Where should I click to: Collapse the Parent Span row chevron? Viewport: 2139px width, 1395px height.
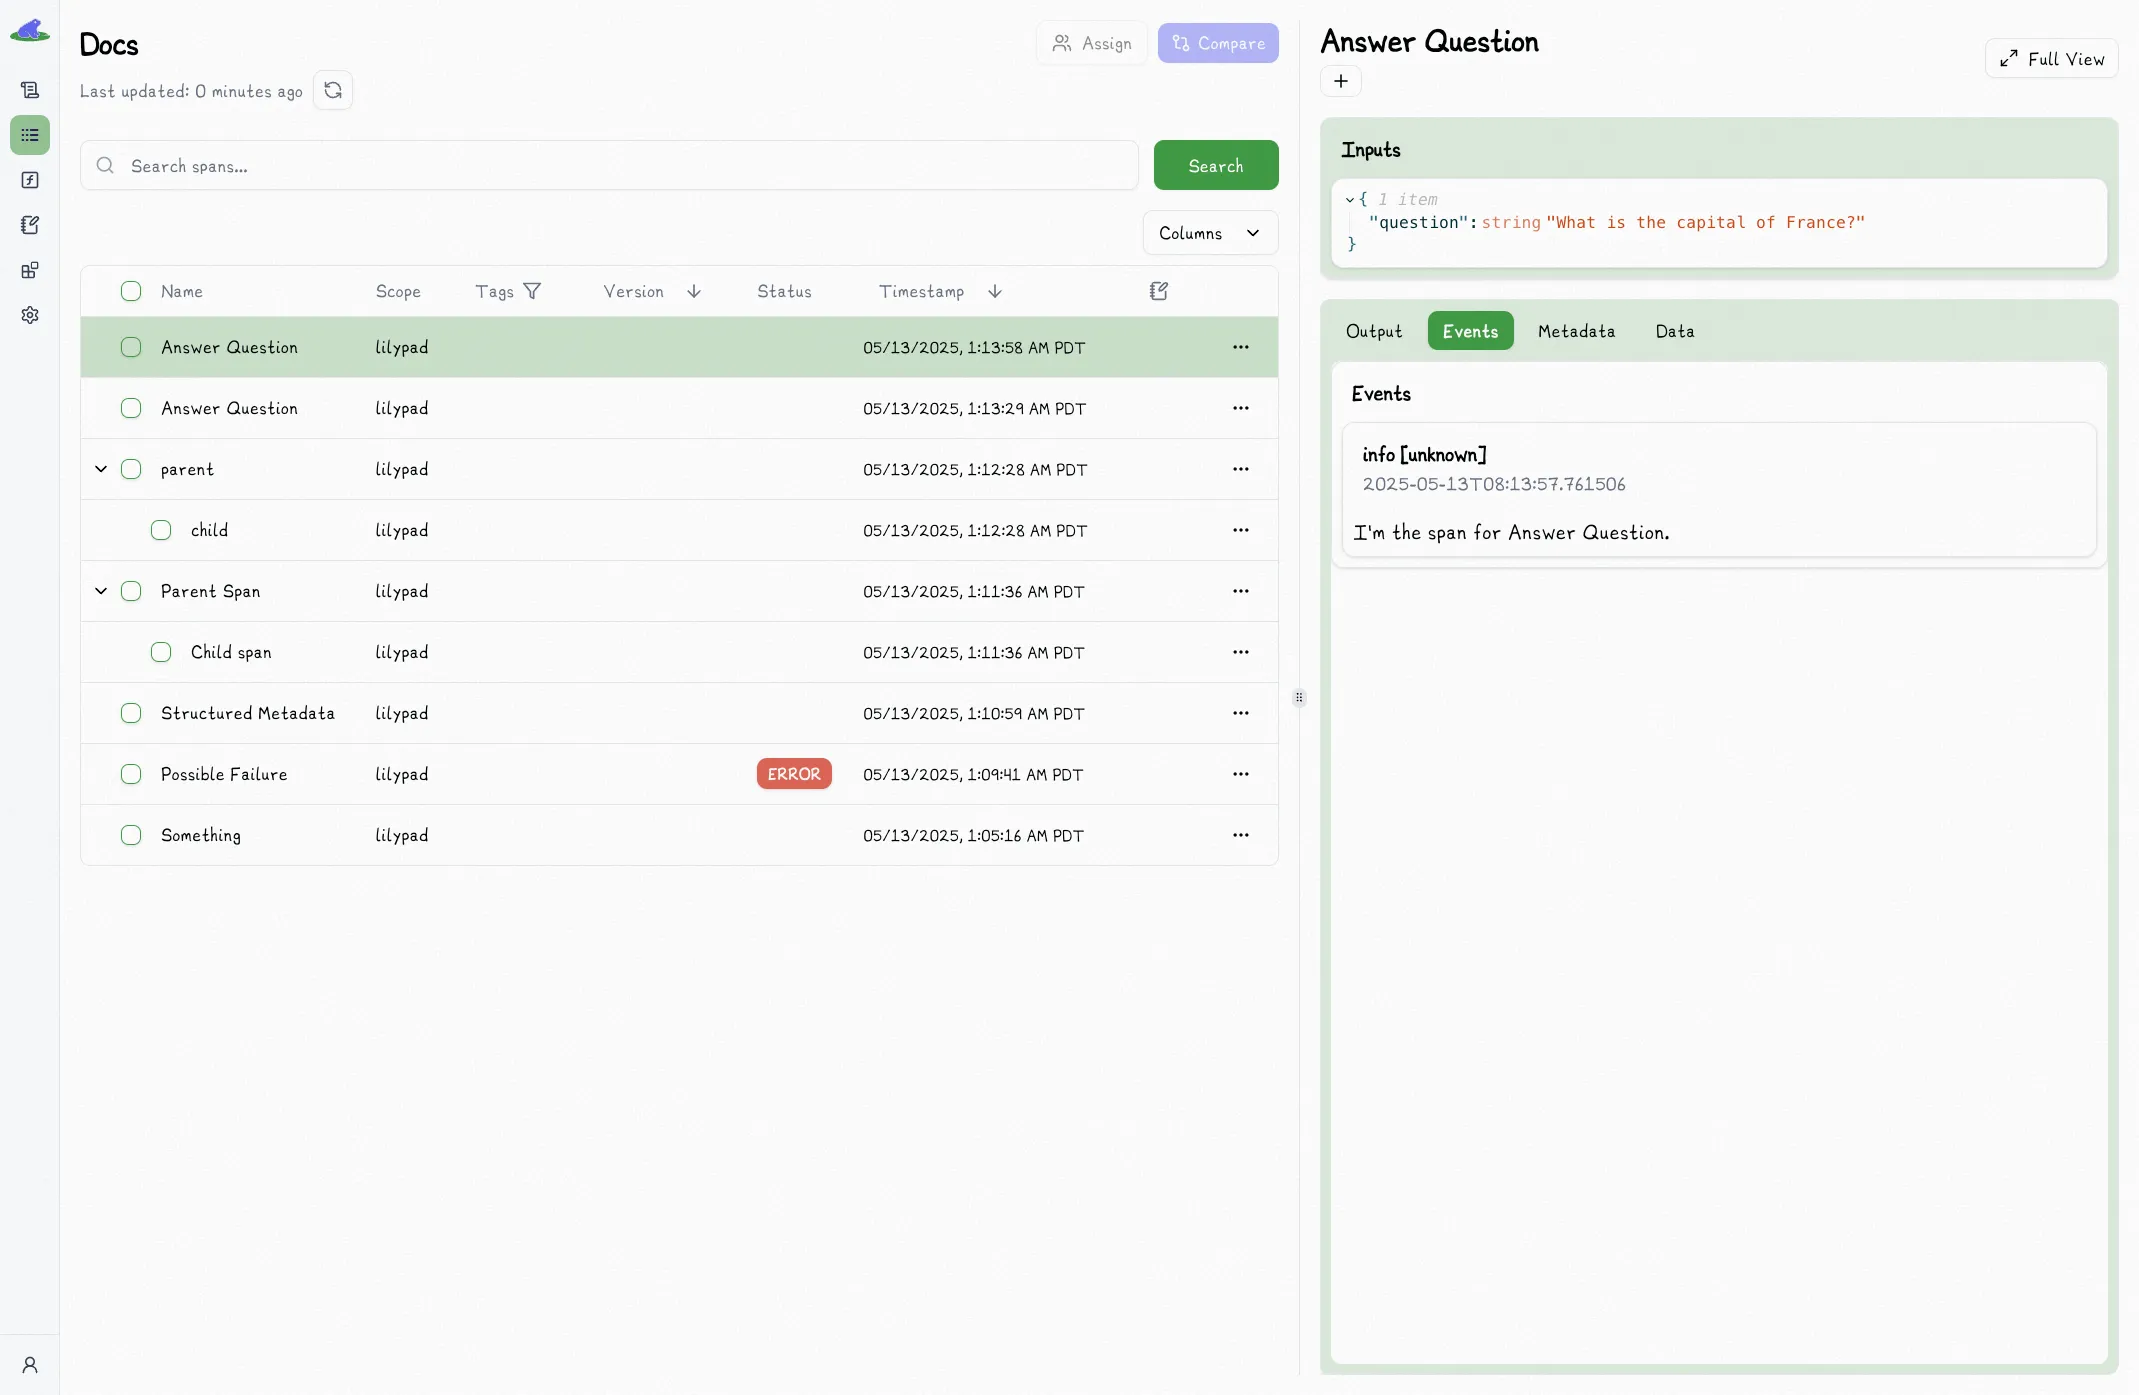coord(101,591)
